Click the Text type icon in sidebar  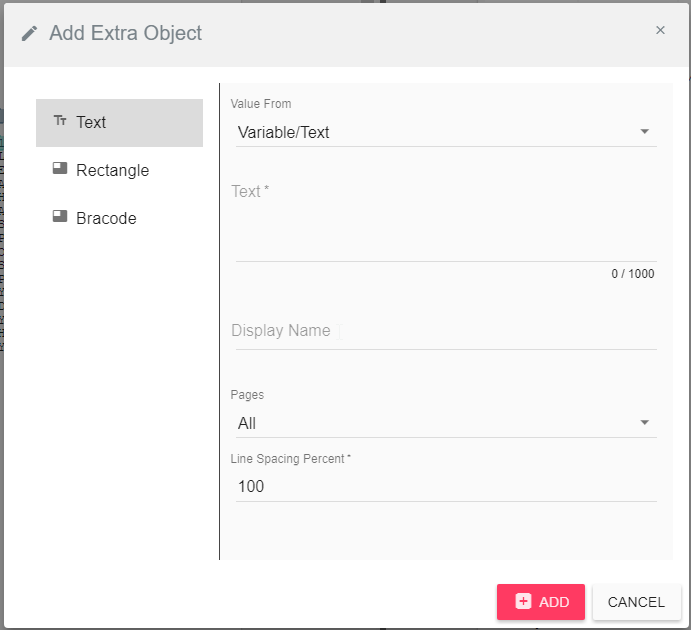click(60, 120)
